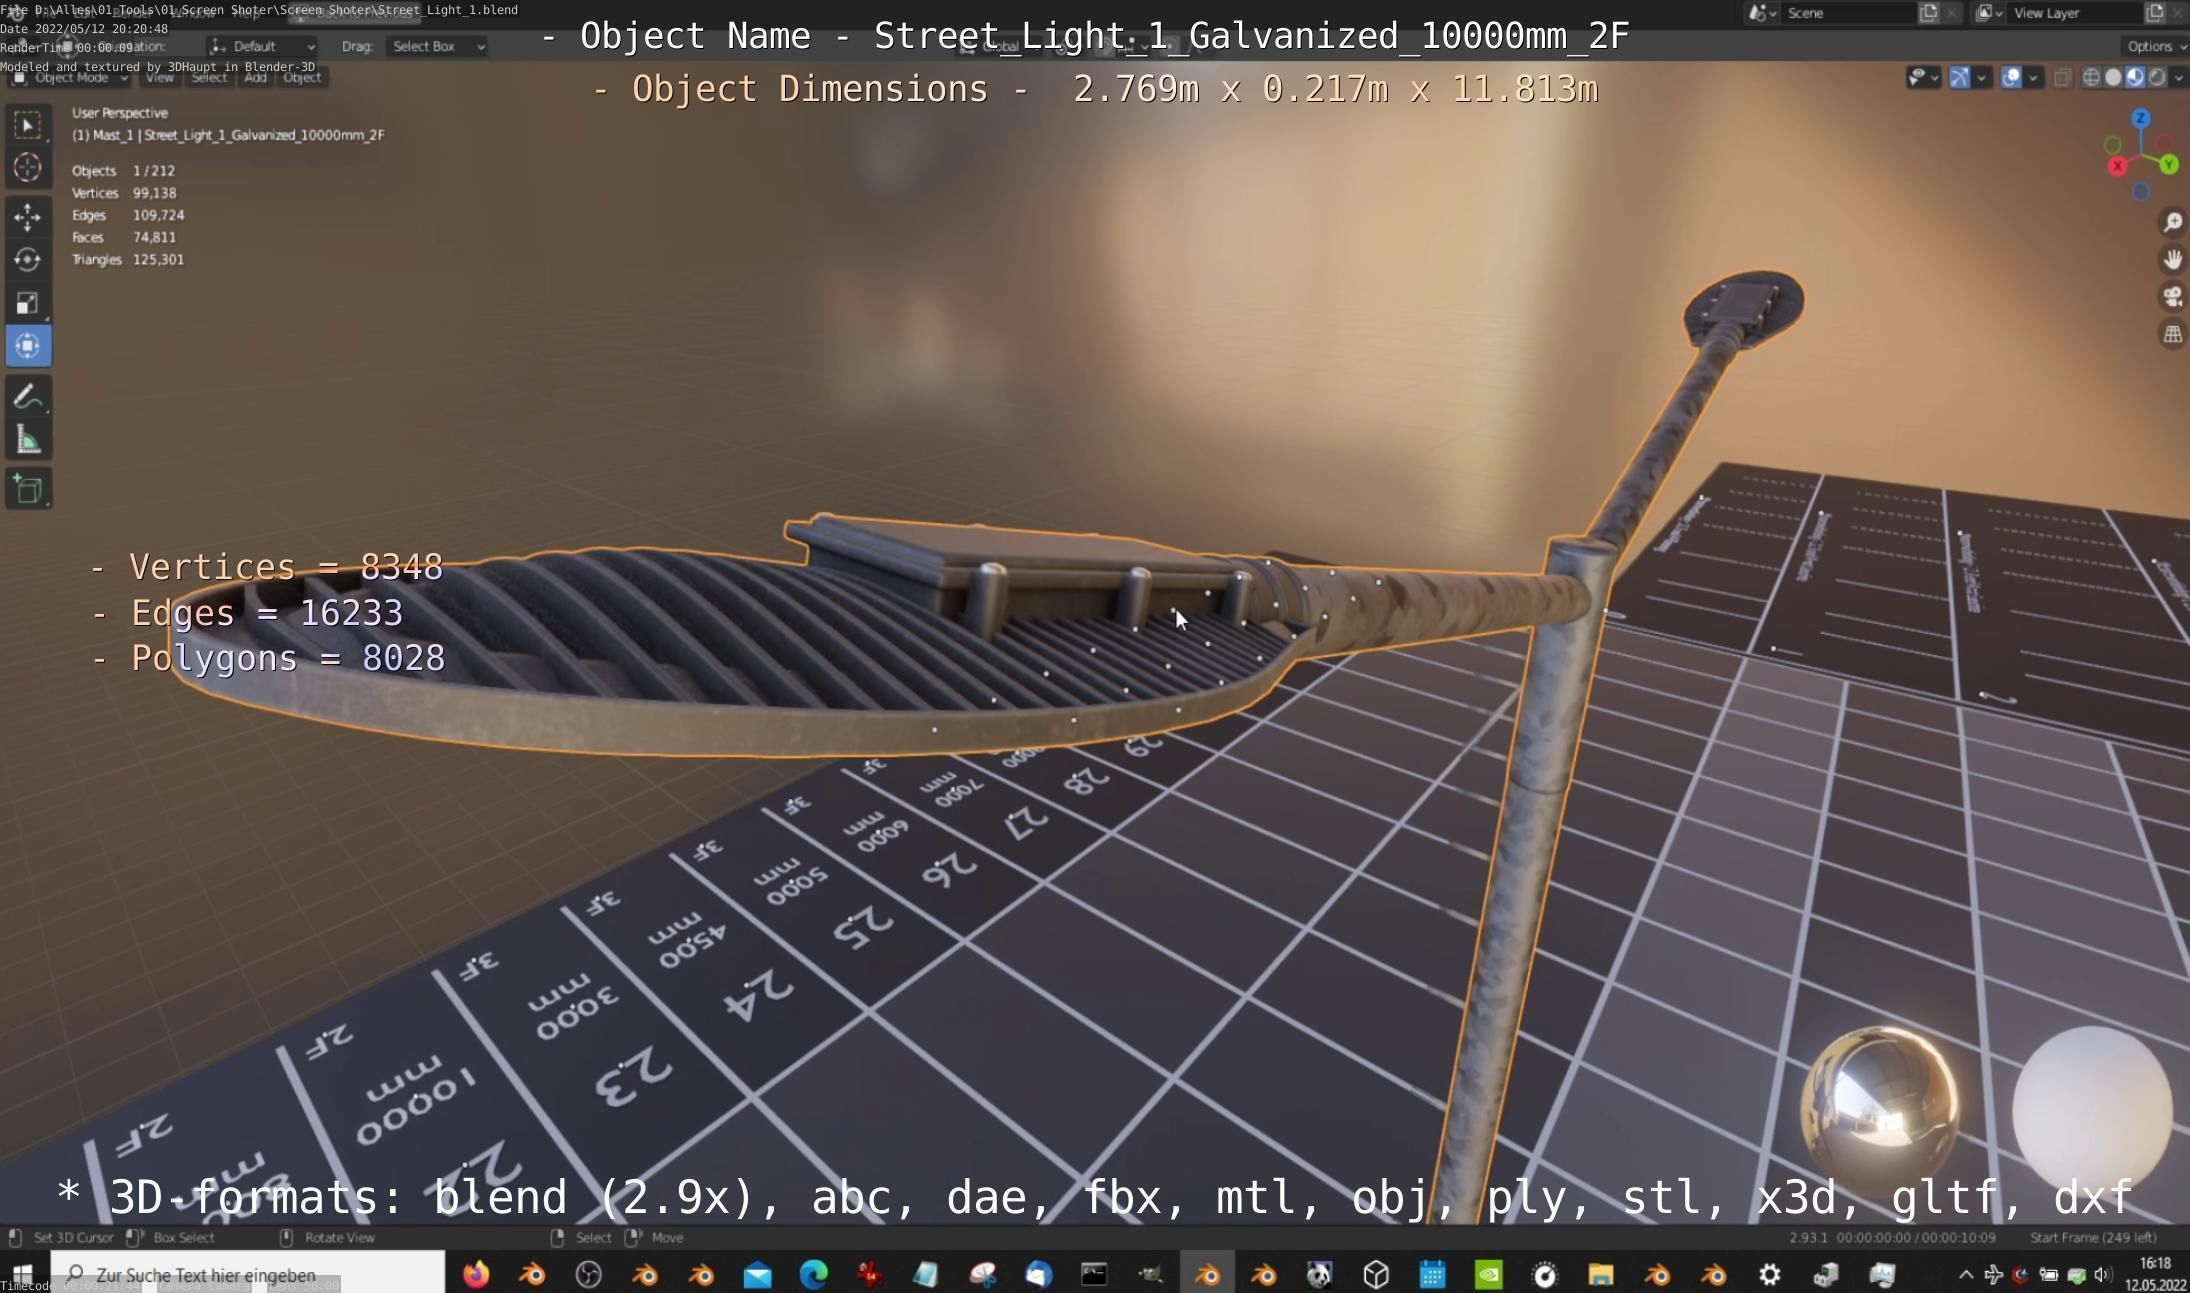This screenshot has width=2190, height=1293.
Task: Open the view layer browse dropdown icon
Action: pos(1989,13)
